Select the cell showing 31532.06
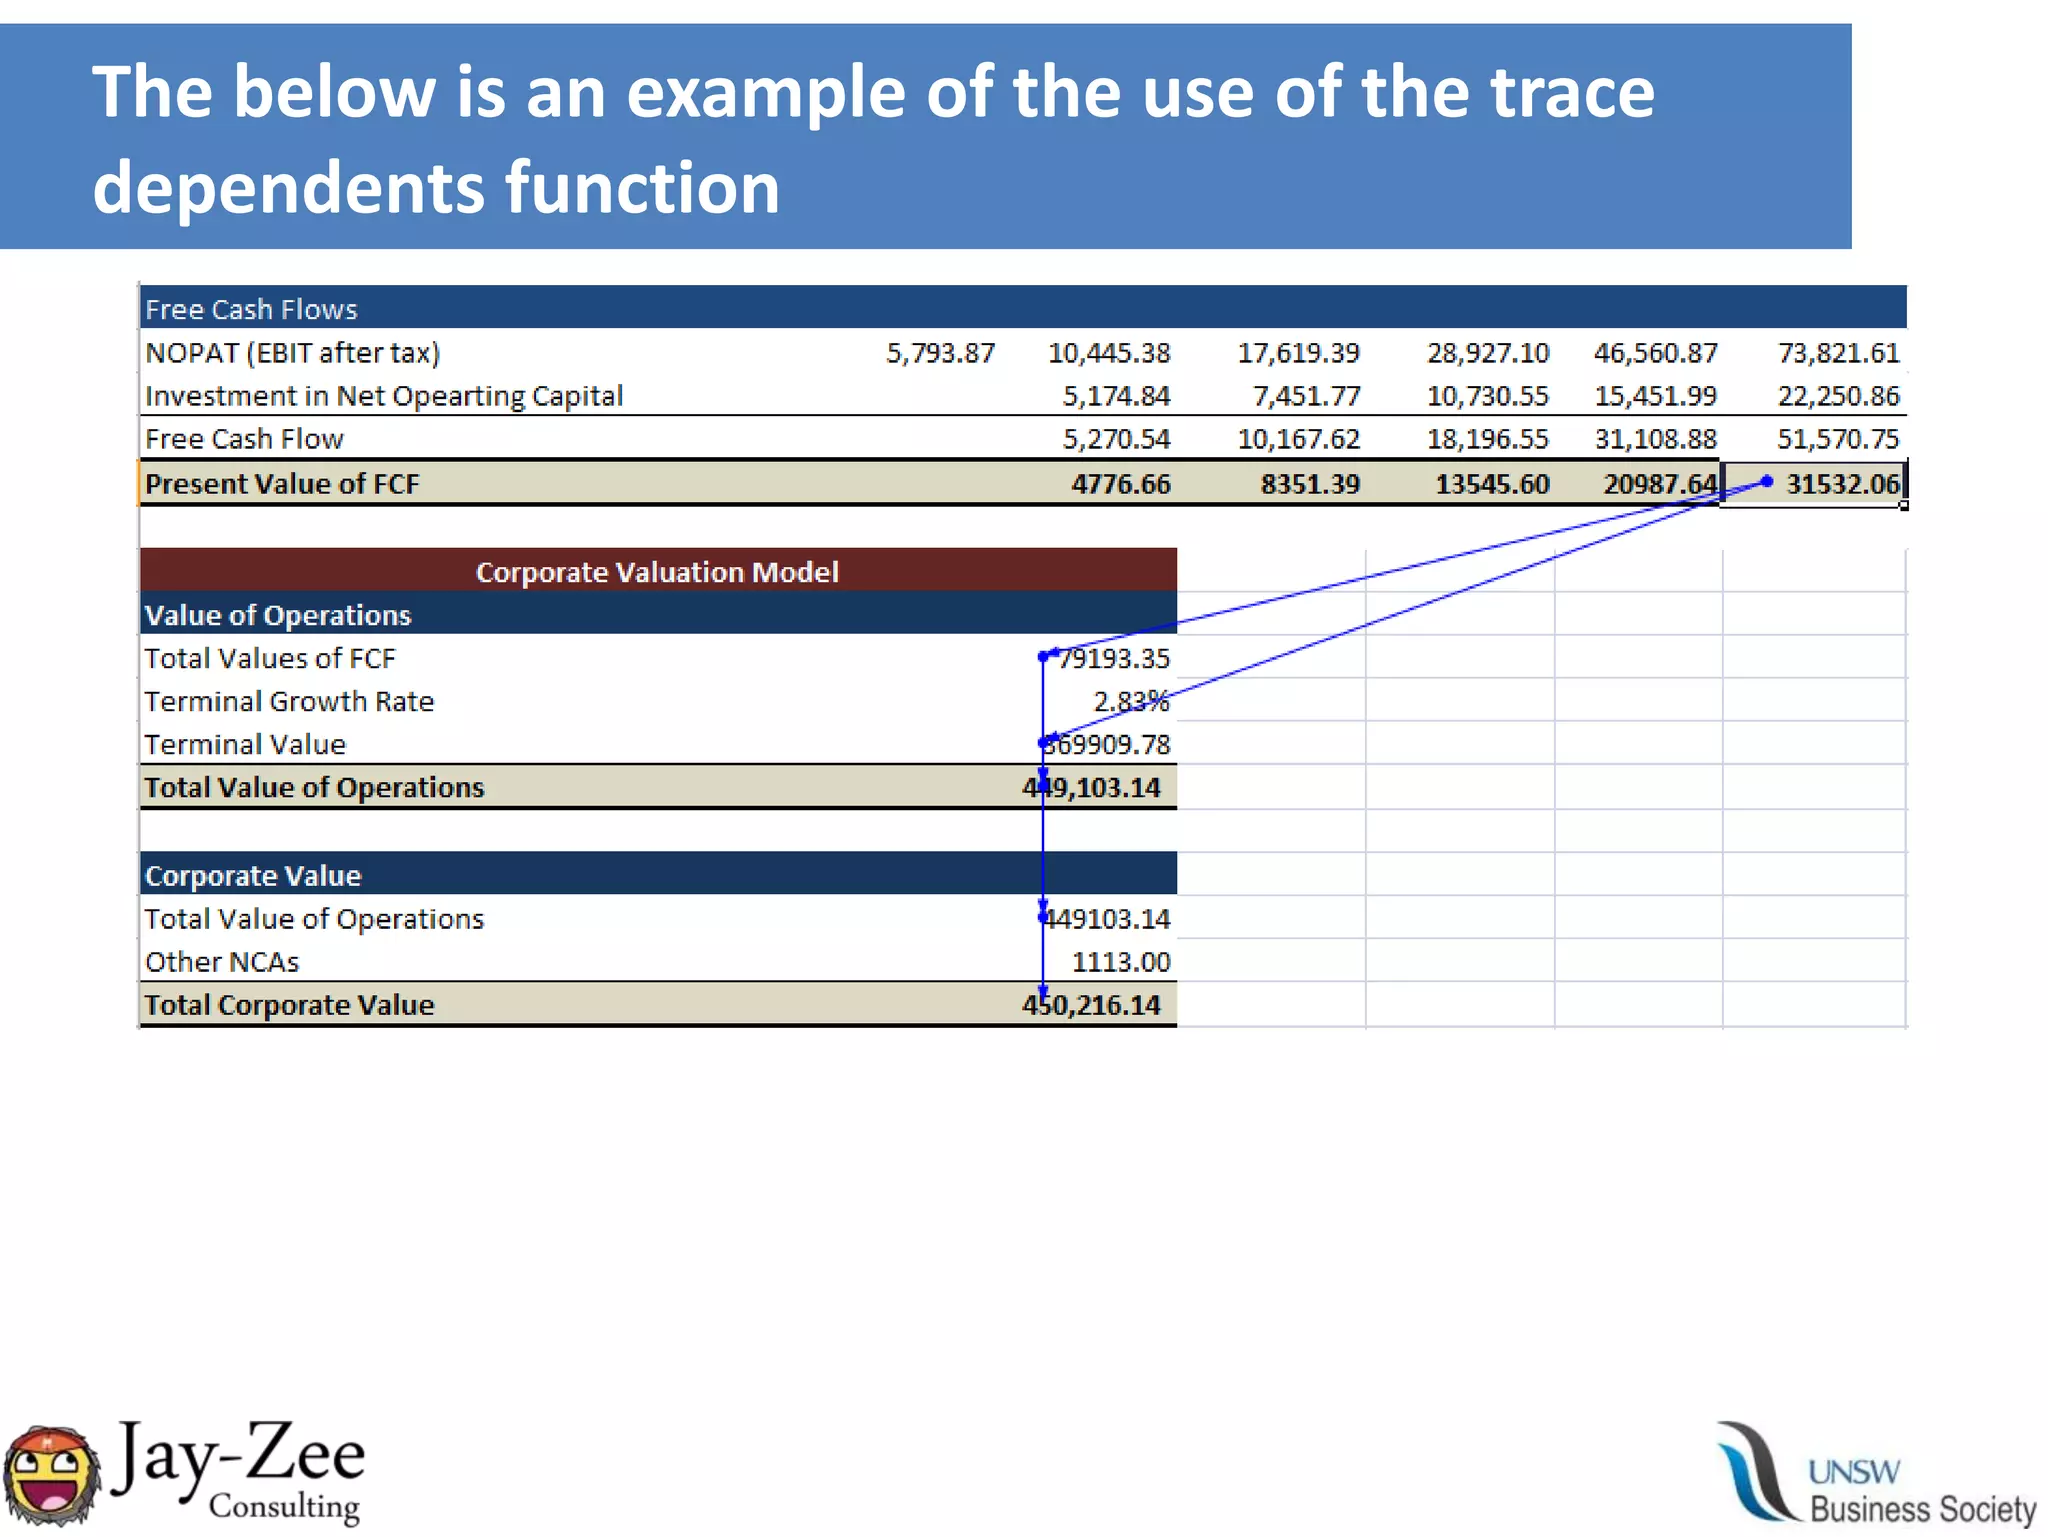 point(1842,484)
